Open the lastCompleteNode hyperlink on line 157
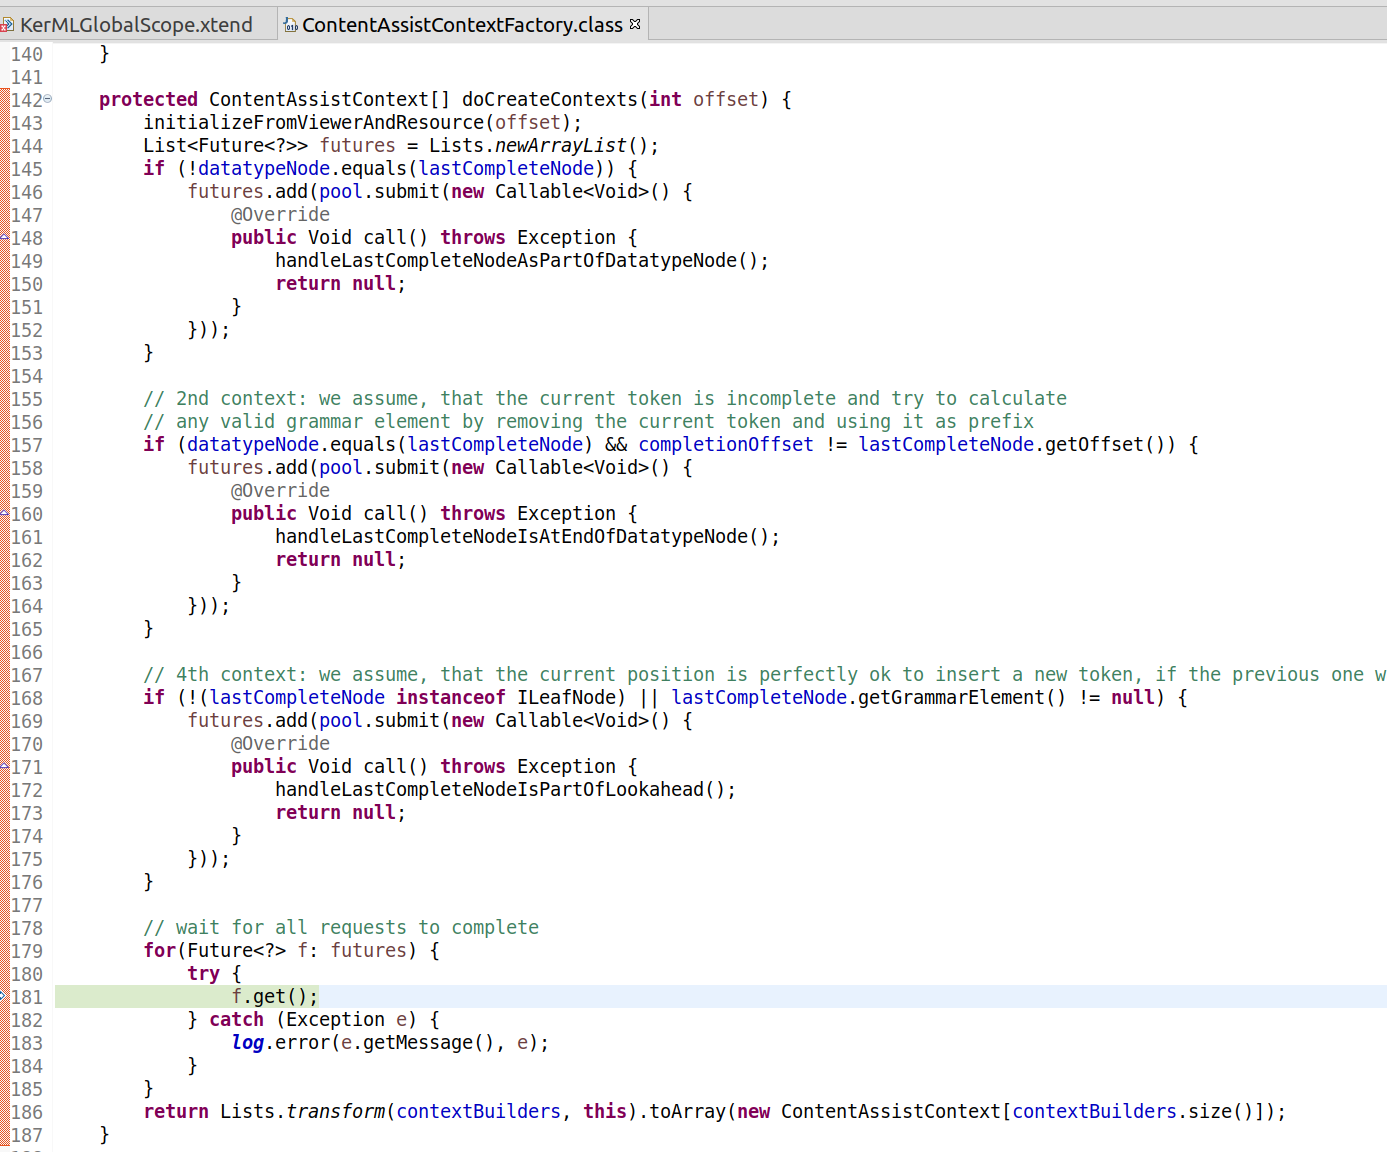This screenshot has height=1152, width=1387. click(495, 444)
